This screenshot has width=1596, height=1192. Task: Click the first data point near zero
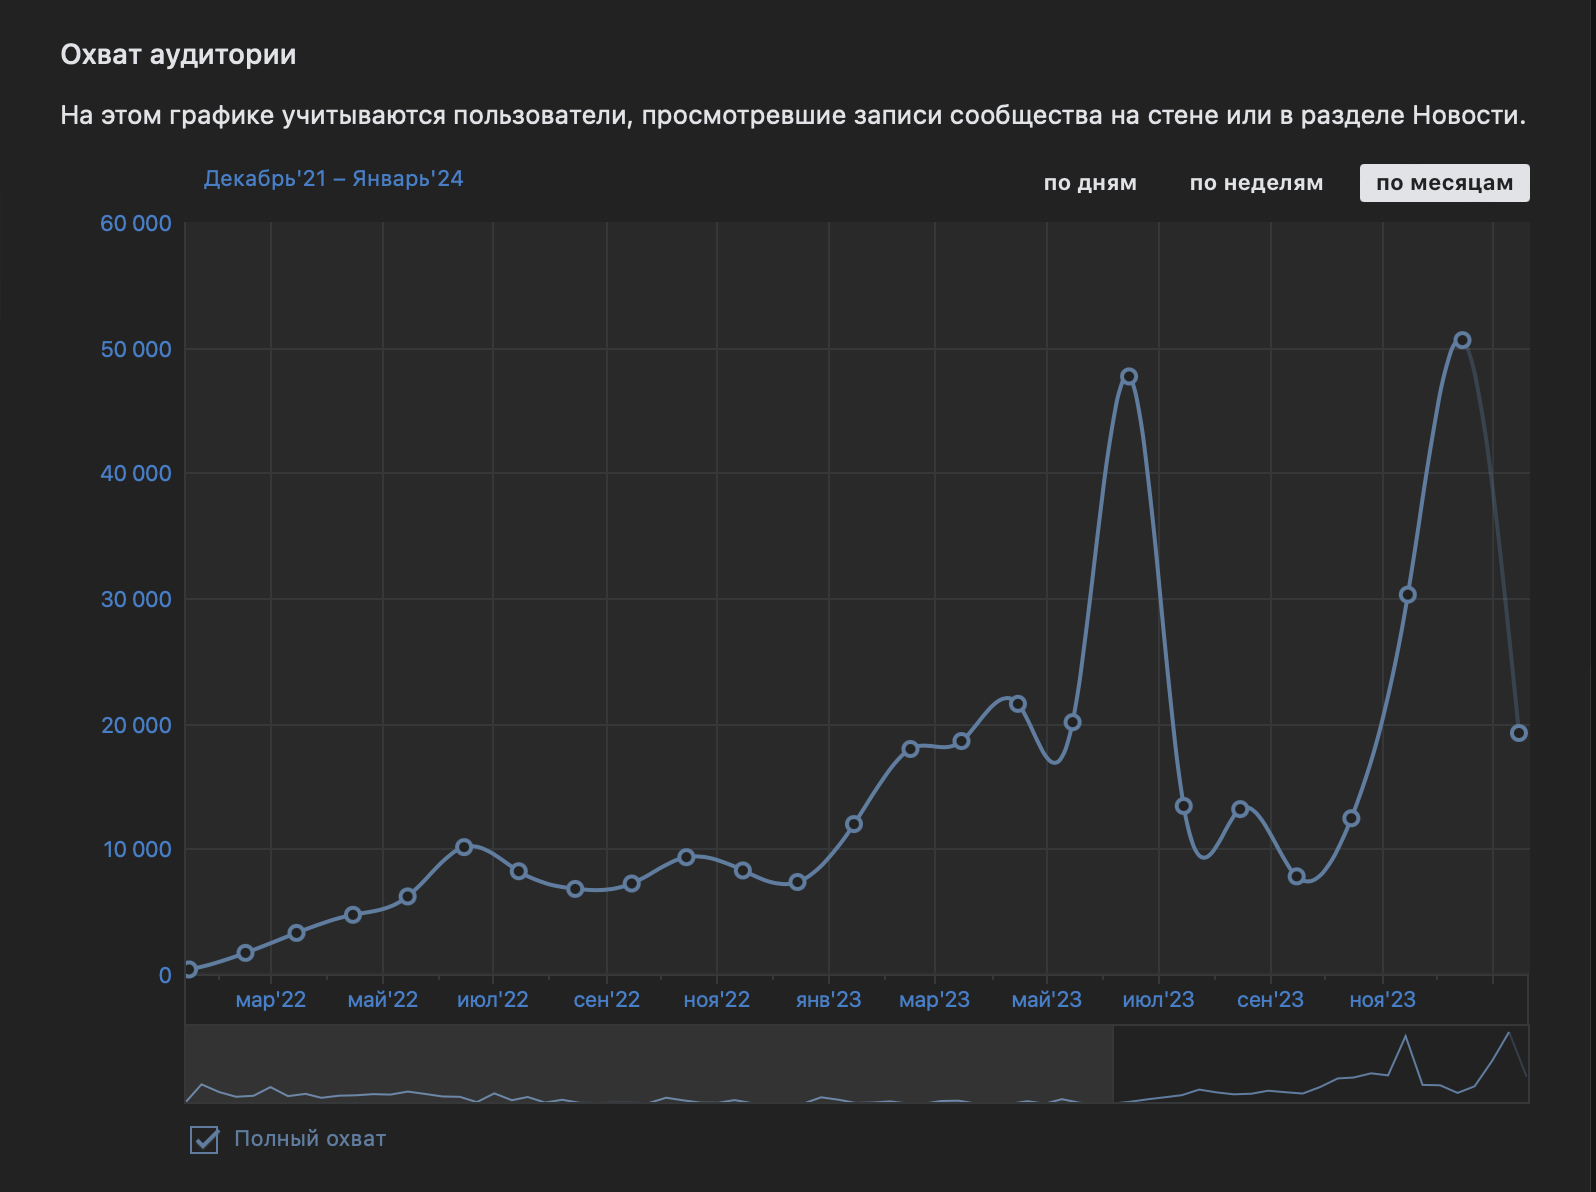189,969
